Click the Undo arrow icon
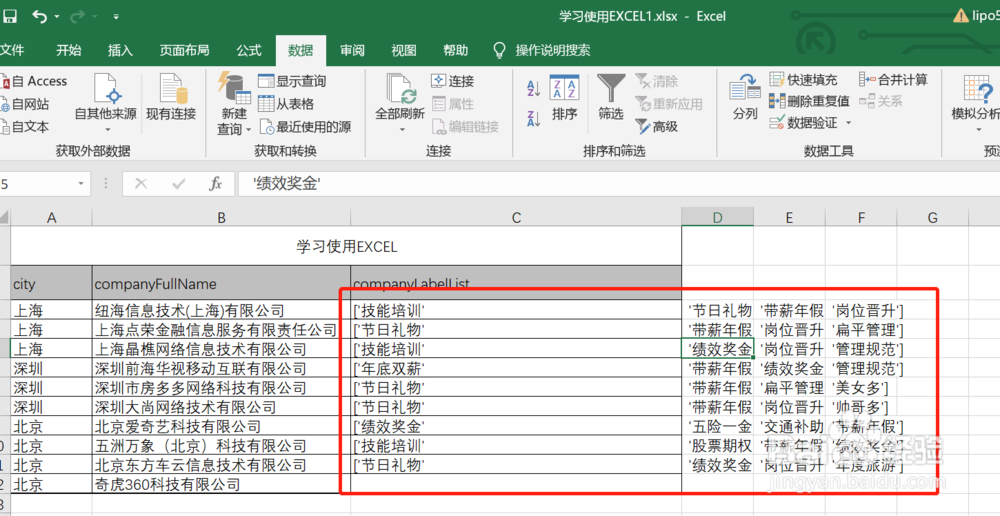The image size is (1000, 516). coord(39,17)
